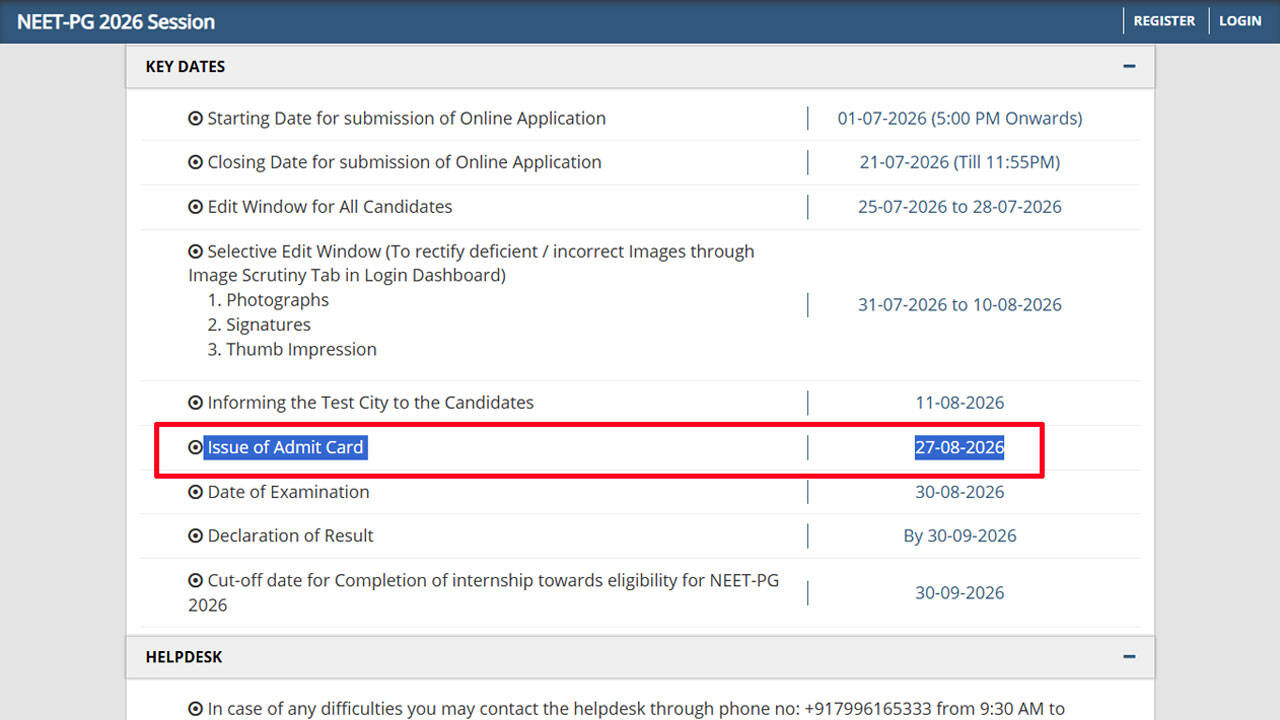Click examination date '30-08-2026'
The height and width of the screenshot is (720, 1280).
coord(960,491)
